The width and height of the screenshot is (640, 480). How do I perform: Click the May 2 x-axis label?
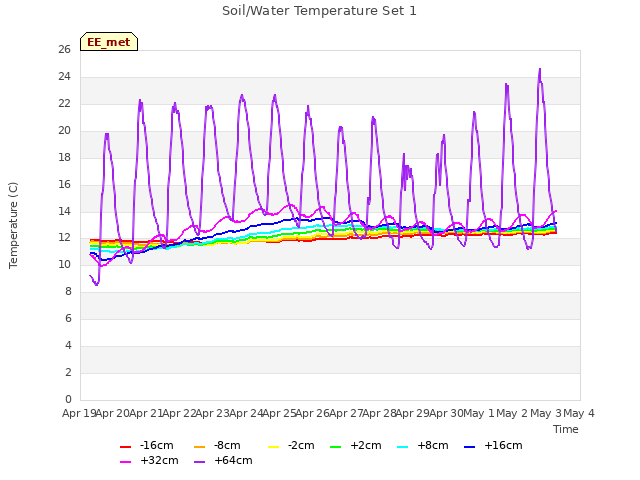(513, 413)
